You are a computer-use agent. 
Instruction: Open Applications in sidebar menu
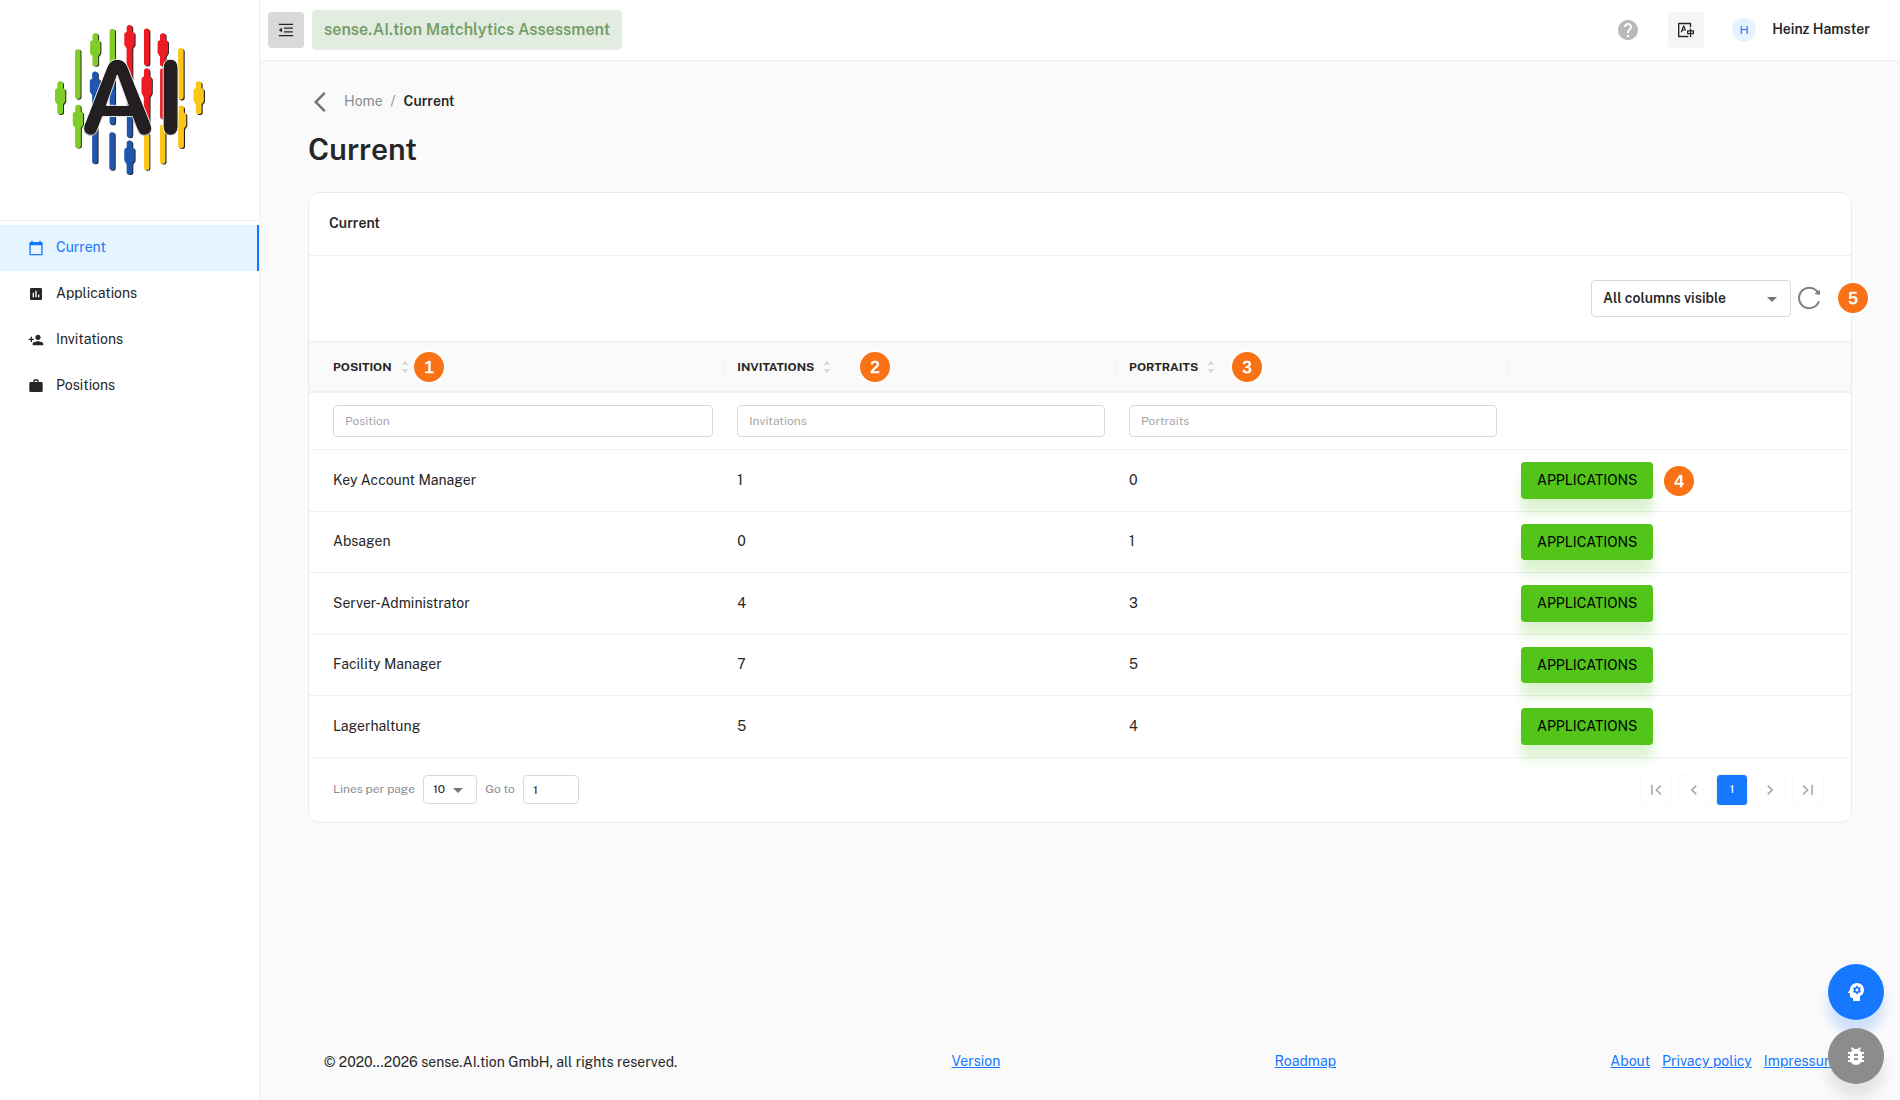129,294
